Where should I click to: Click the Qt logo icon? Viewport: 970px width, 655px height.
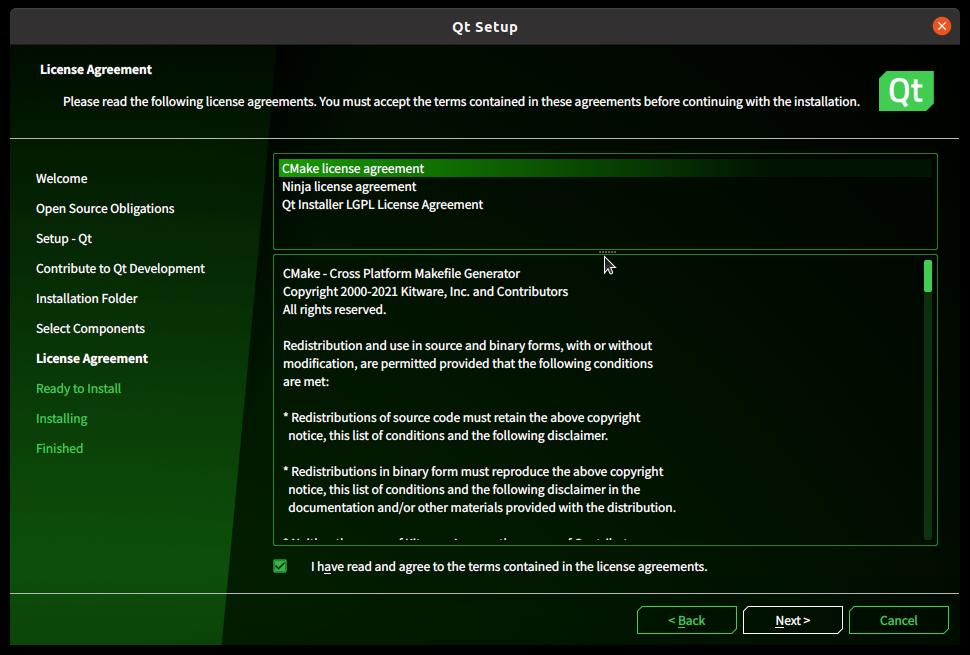coord(906,91)
